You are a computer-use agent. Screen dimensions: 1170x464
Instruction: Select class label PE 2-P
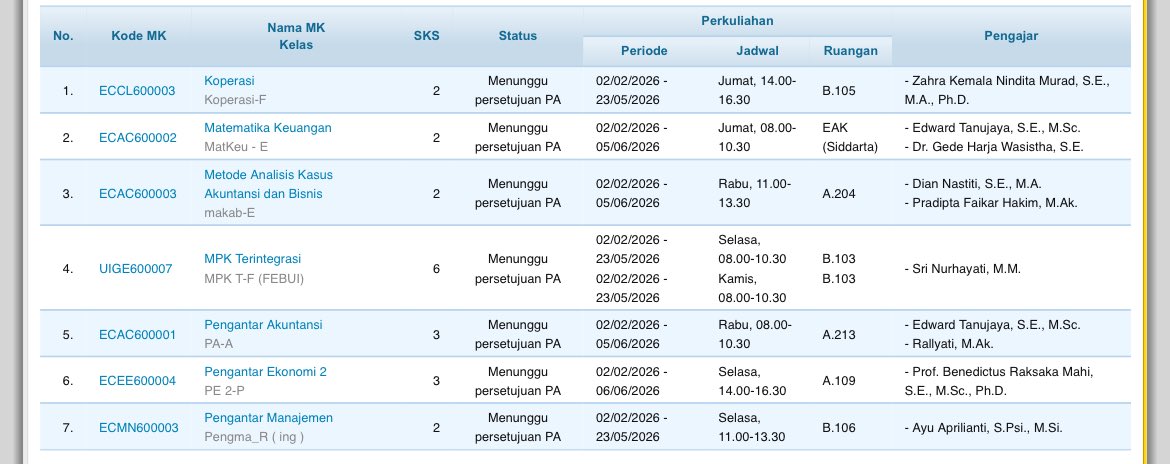coord(225,391)
